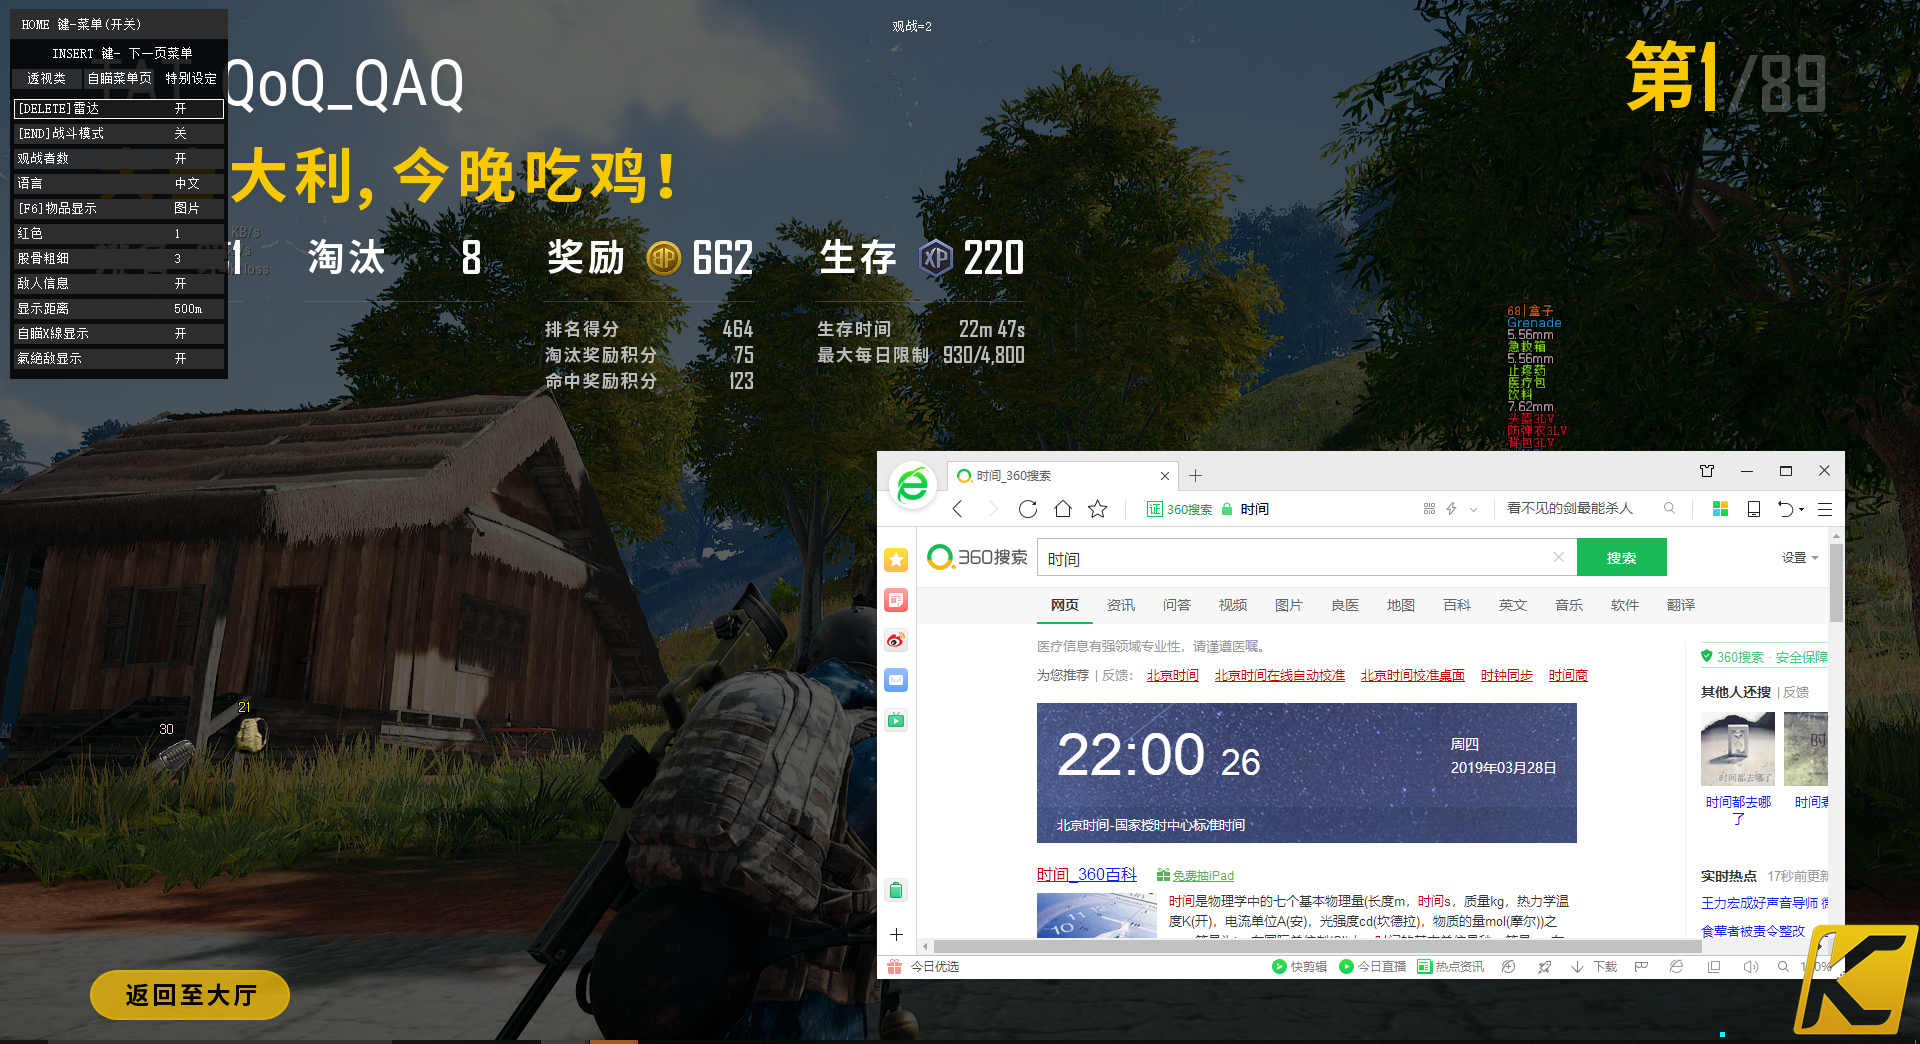Select the 视频 search category tab
1920x1044 pixels.
tap(1233, 605)
